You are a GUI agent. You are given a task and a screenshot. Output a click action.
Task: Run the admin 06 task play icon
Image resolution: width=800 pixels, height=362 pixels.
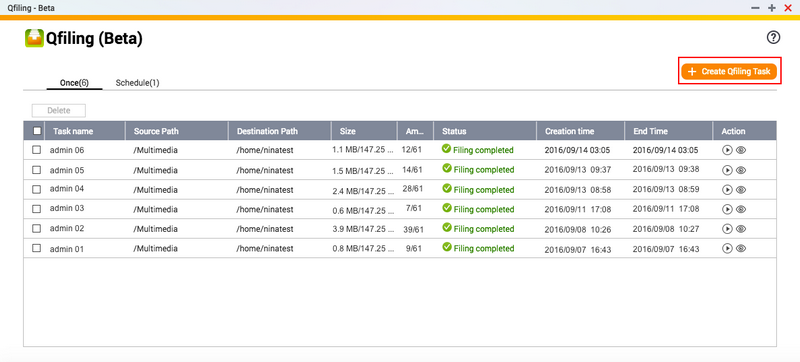pyautogui.click(x=728, y=150)
